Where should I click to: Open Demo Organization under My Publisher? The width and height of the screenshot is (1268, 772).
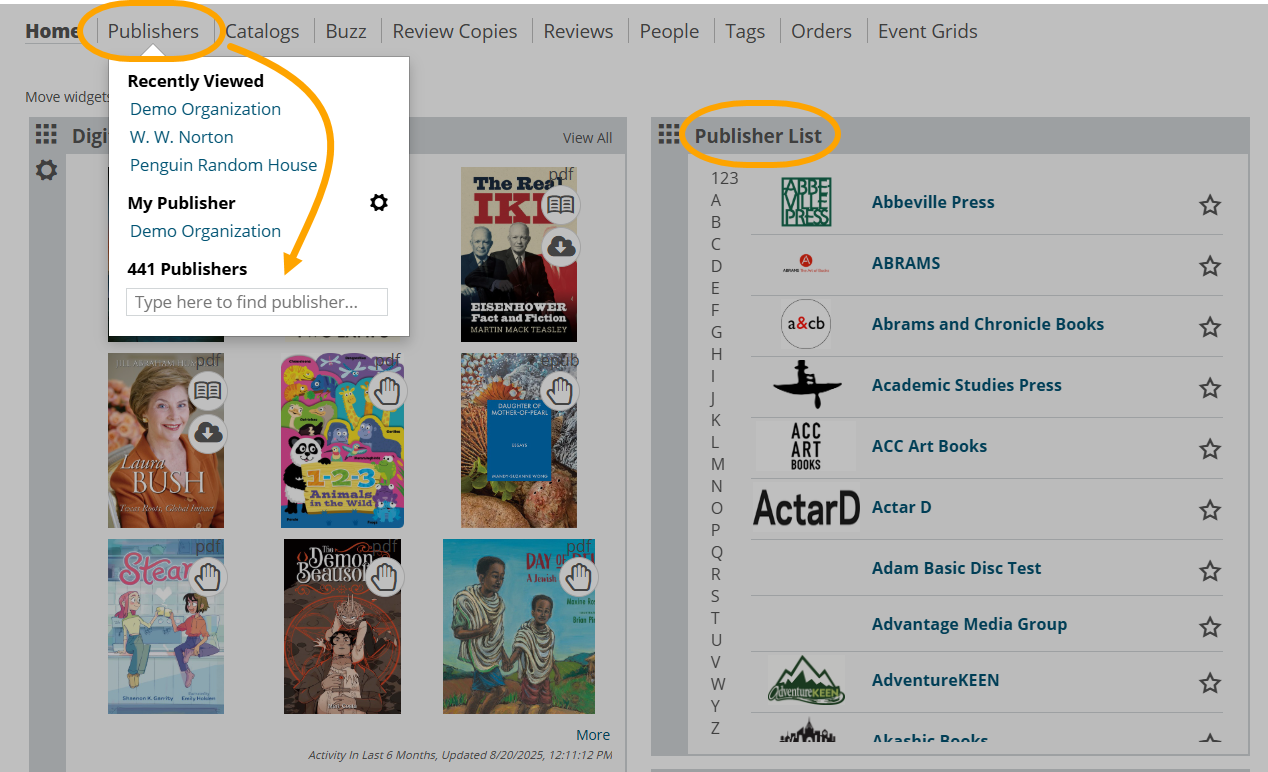(205, 231)
